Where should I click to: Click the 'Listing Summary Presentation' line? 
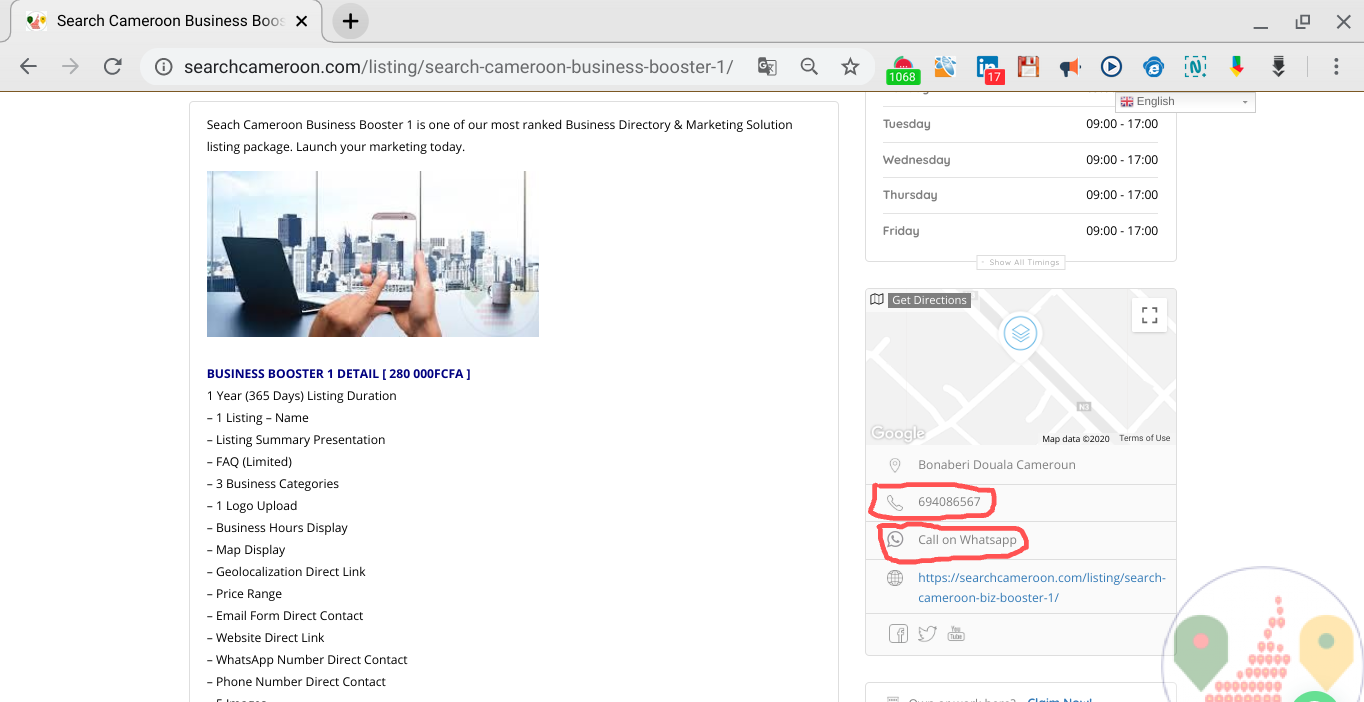point(296,440)
